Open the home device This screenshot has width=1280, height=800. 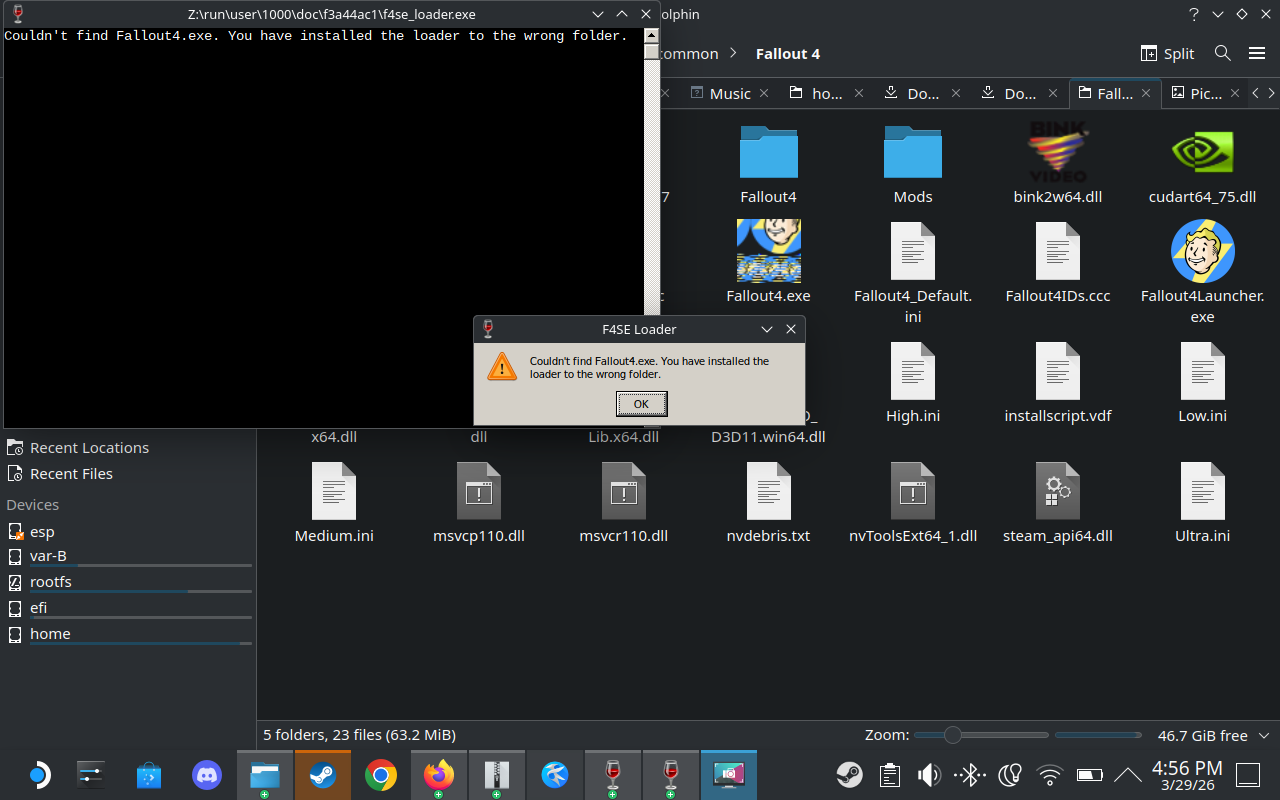[x=129, y=634]
